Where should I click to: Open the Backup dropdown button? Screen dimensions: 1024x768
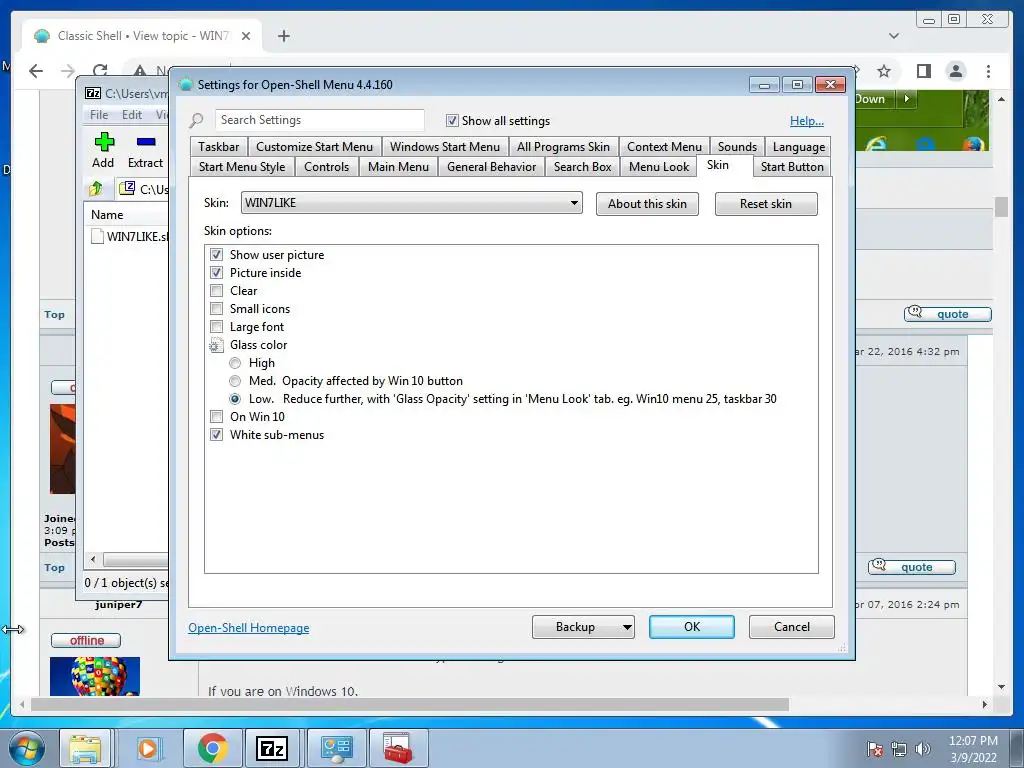tap(583, 627)
